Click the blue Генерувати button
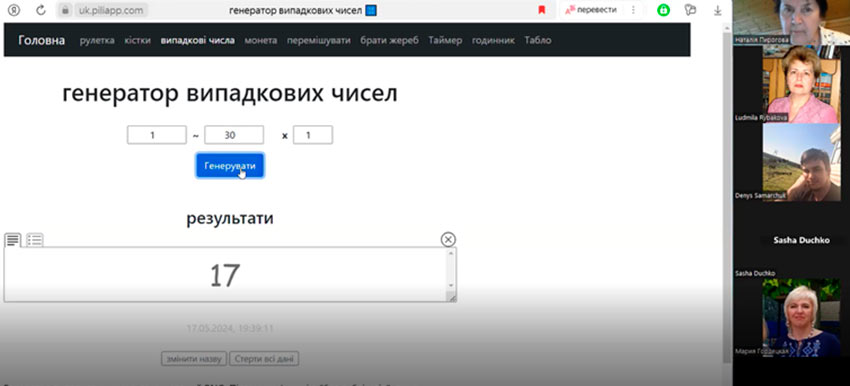Image resolution: width=850 pixels, height=386 pixels. tap(230, 166)
